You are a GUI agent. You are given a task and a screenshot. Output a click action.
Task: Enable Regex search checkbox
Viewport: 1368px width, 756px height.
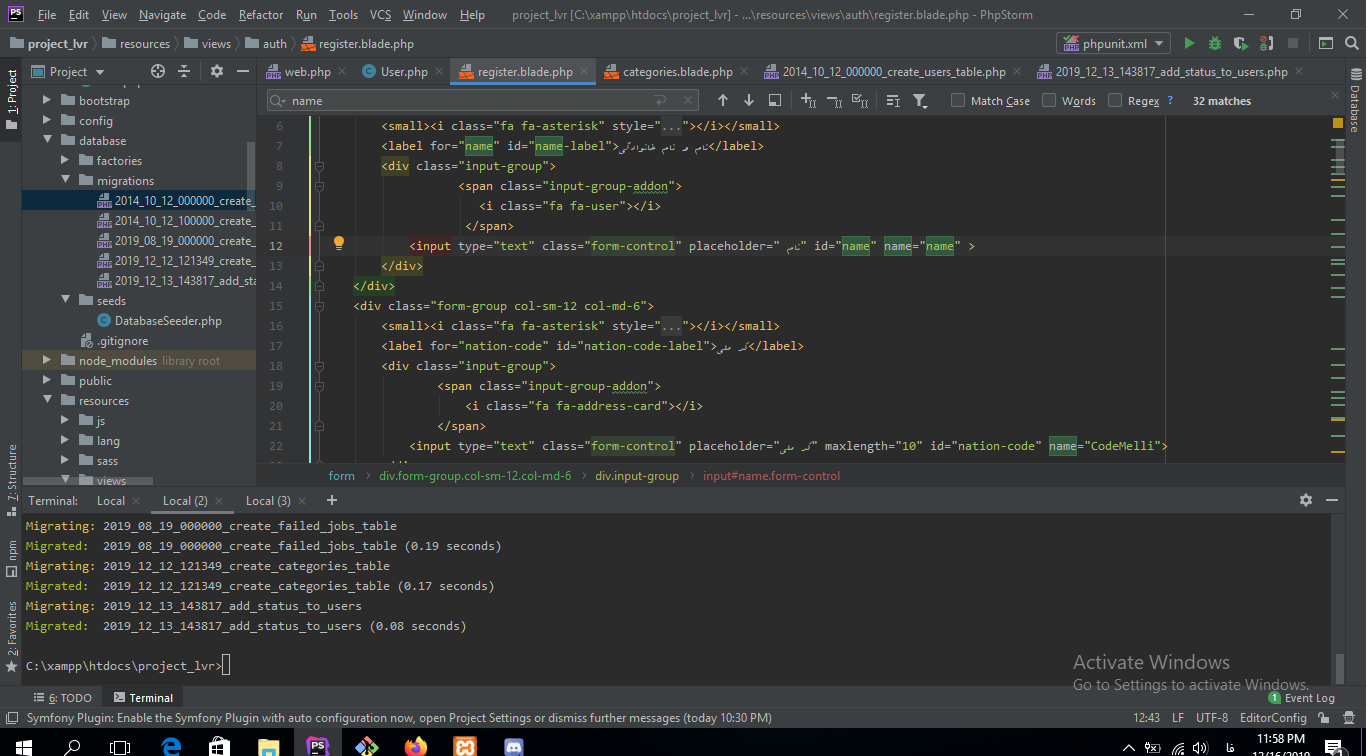click(x=1115, y=100)
